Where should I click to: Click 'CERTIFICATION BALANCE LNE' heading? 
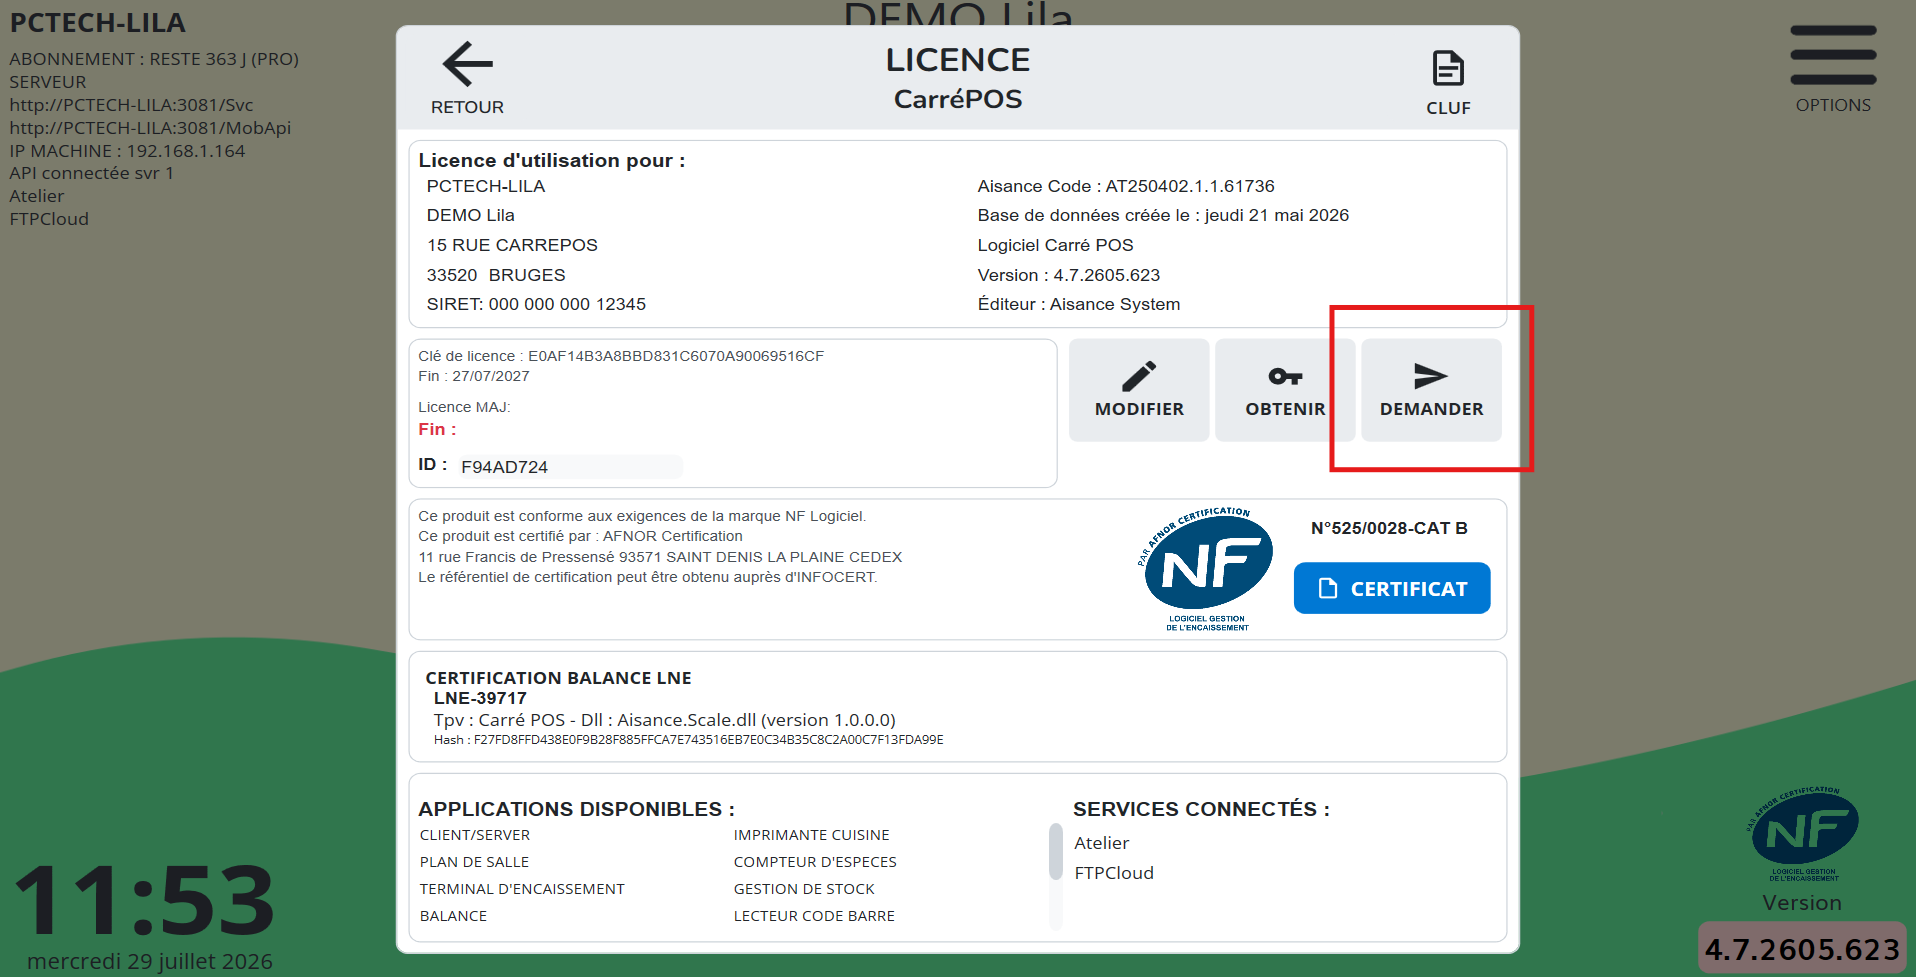click(x=558, y=678)
